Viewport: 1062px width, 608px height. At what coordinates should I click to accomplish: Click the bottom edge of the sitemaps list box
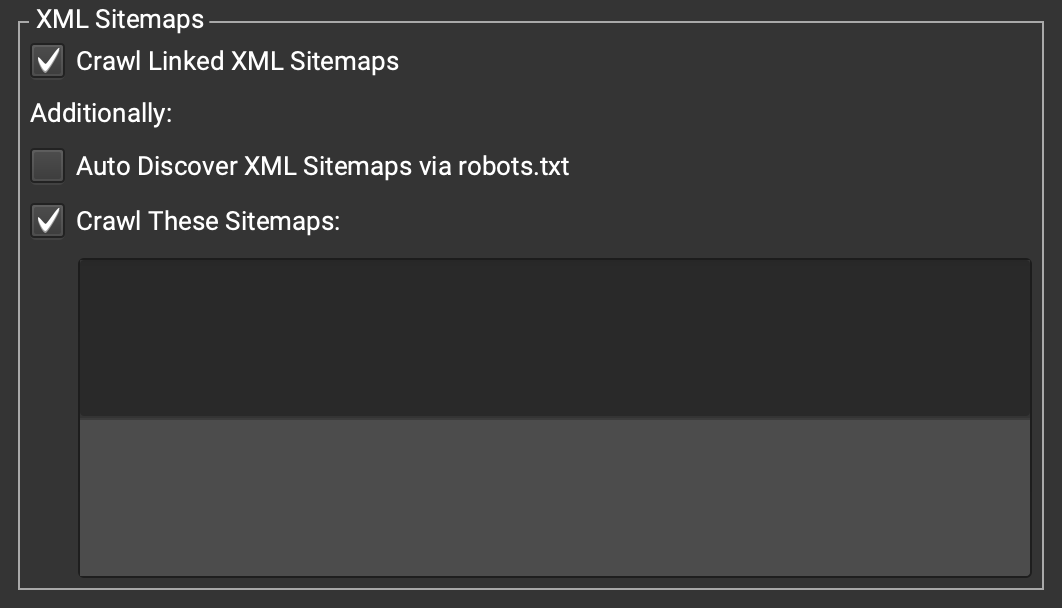pyautogui.click(x=554, y=575)
